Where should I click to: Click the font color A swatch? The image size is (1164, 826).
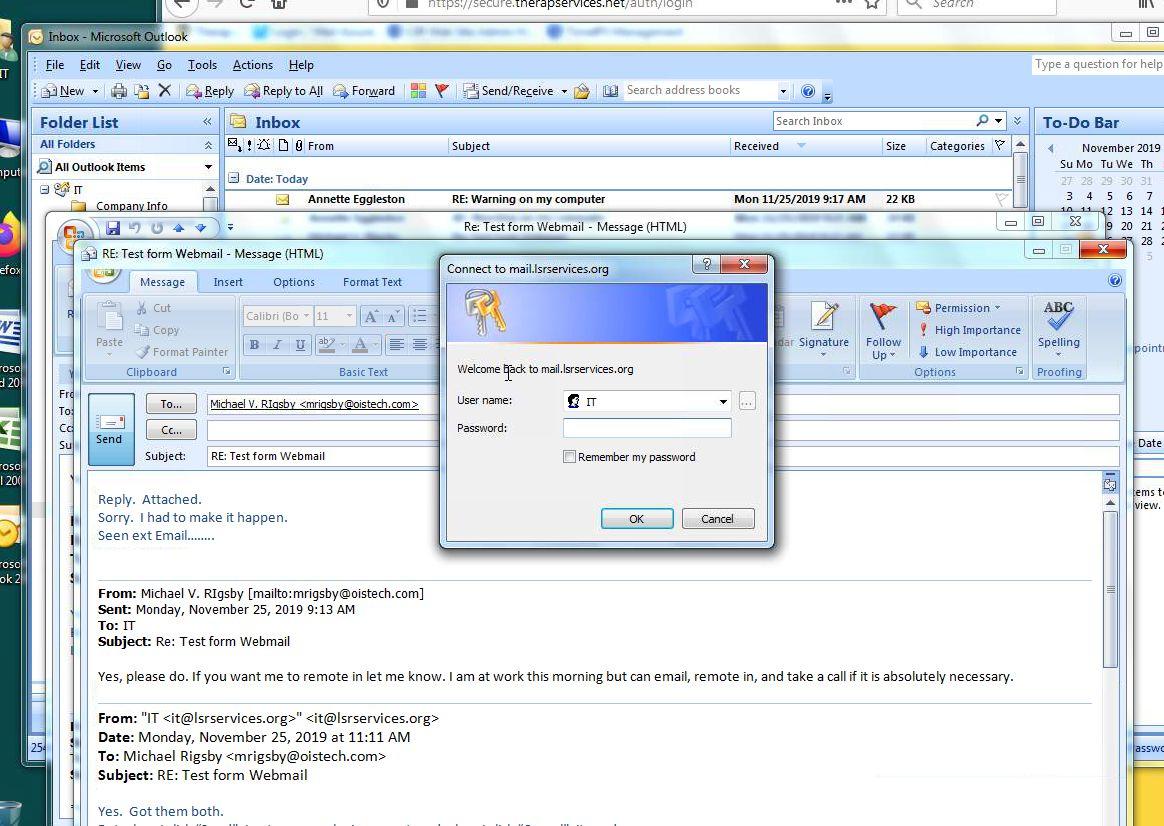tap(360, 344)
